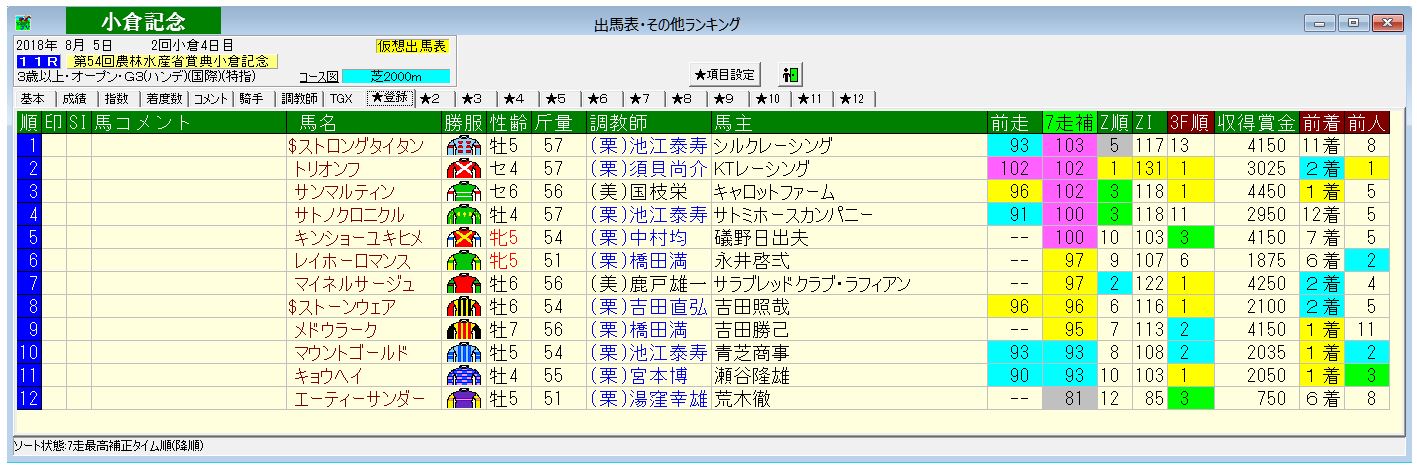The image size is (1417, 470).
Task: Select the horse name サンマルティン
Action: click(x=345, y=191)
